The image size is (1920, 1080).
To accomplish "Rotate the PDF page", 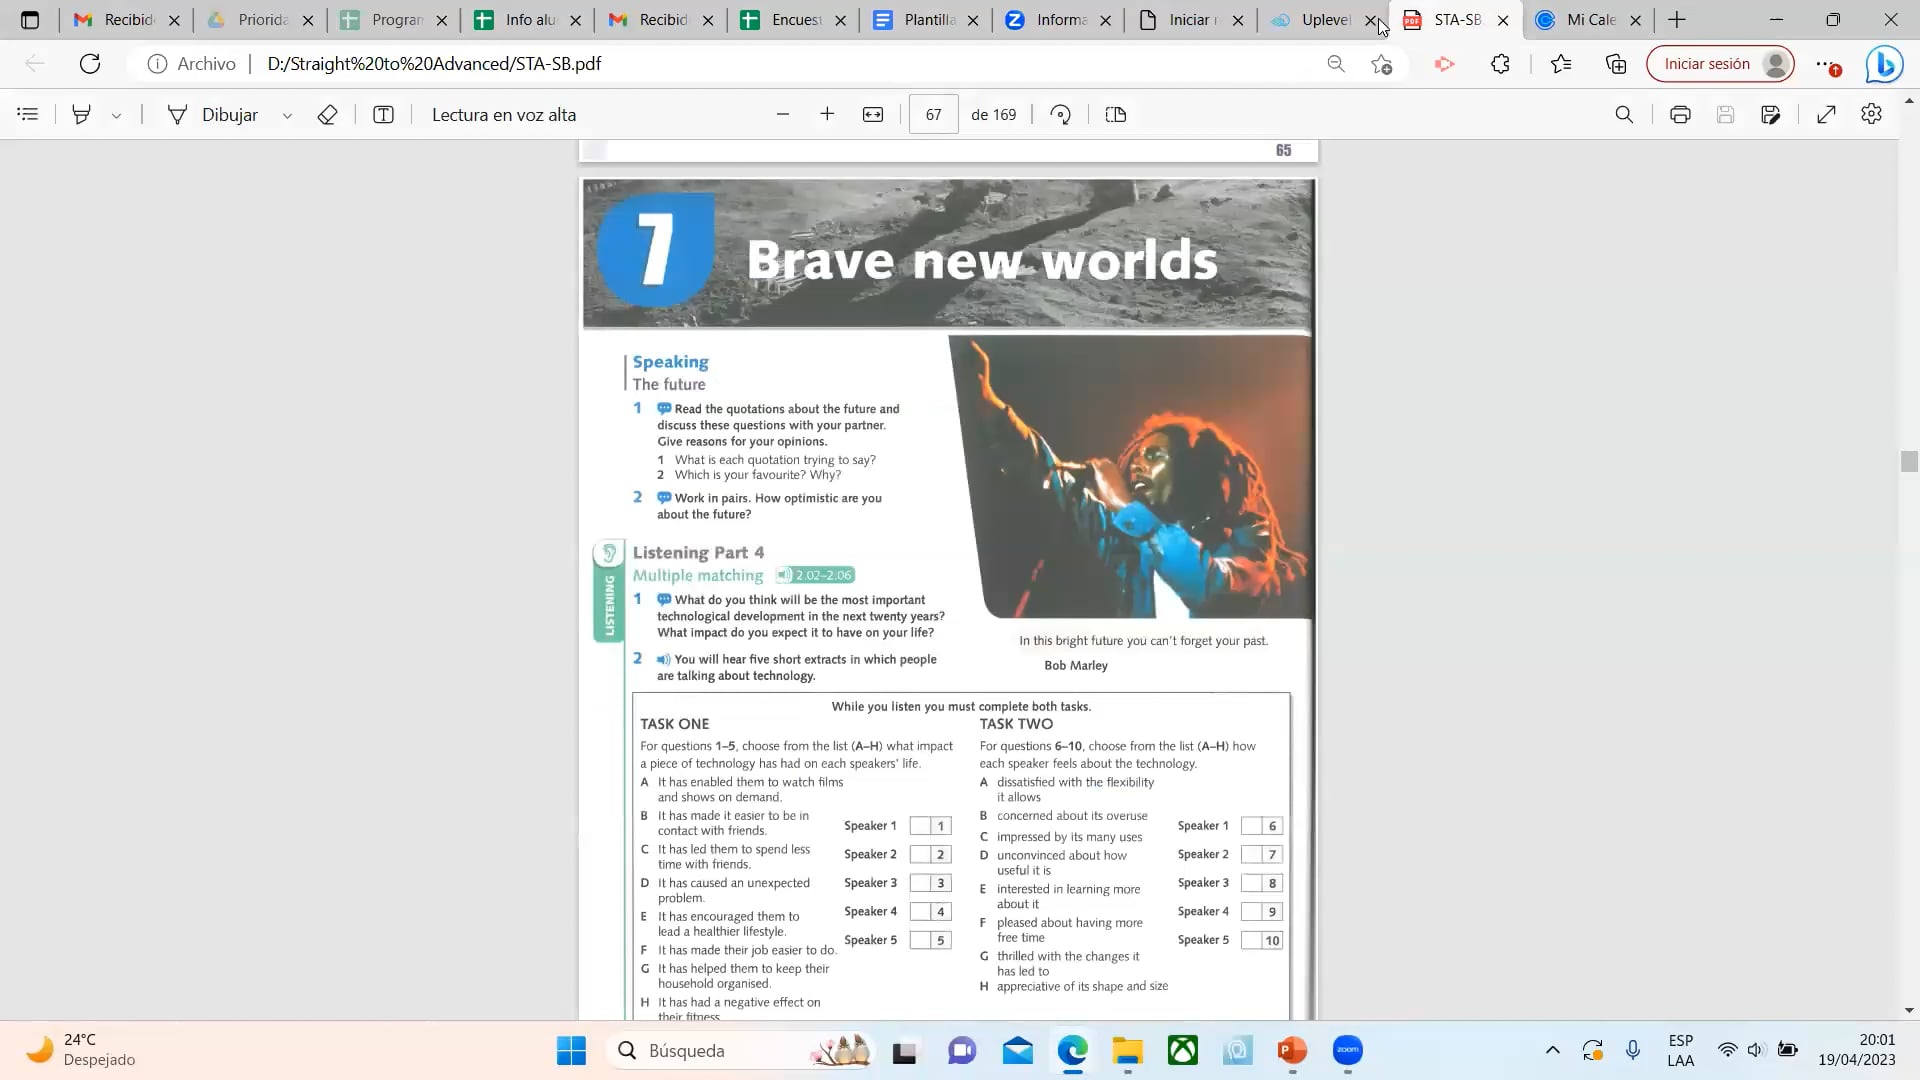I will (x=1061, y=115).
